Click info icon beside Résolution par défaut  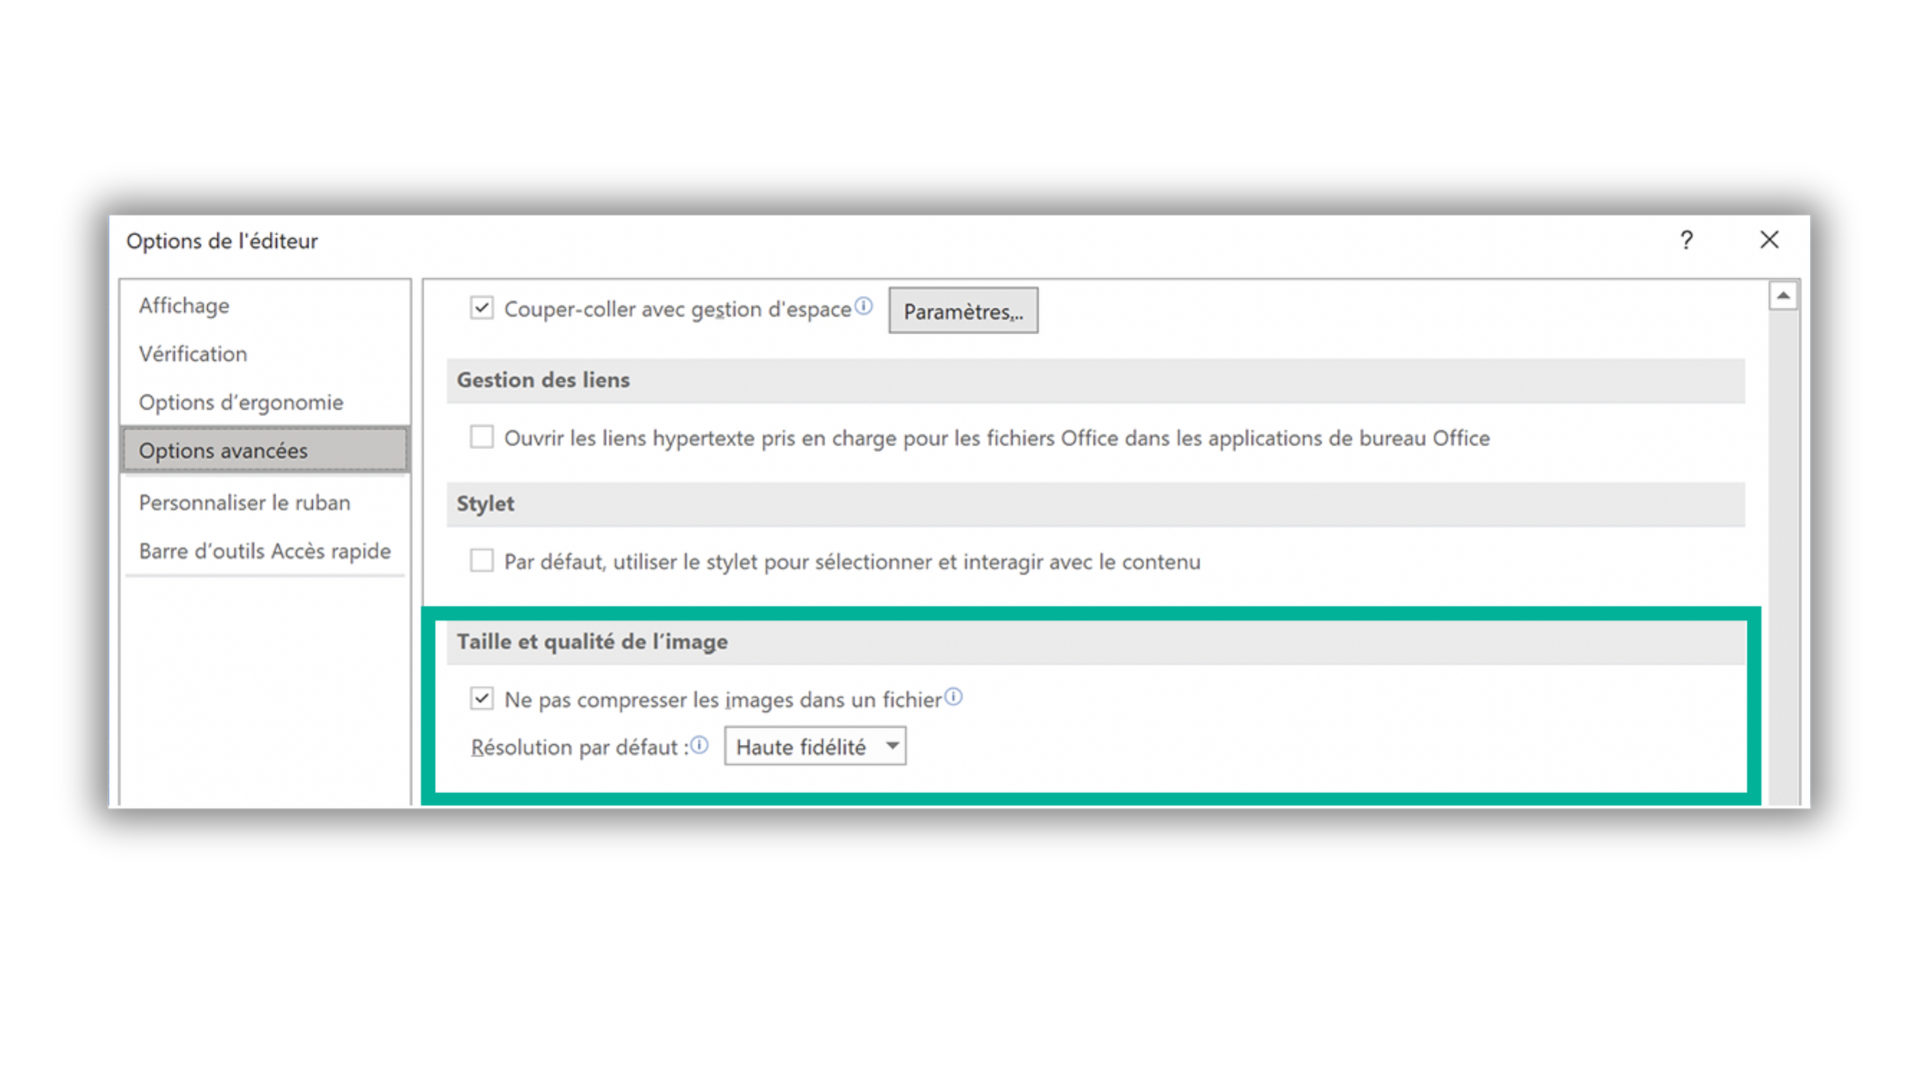tap(700, 745)
